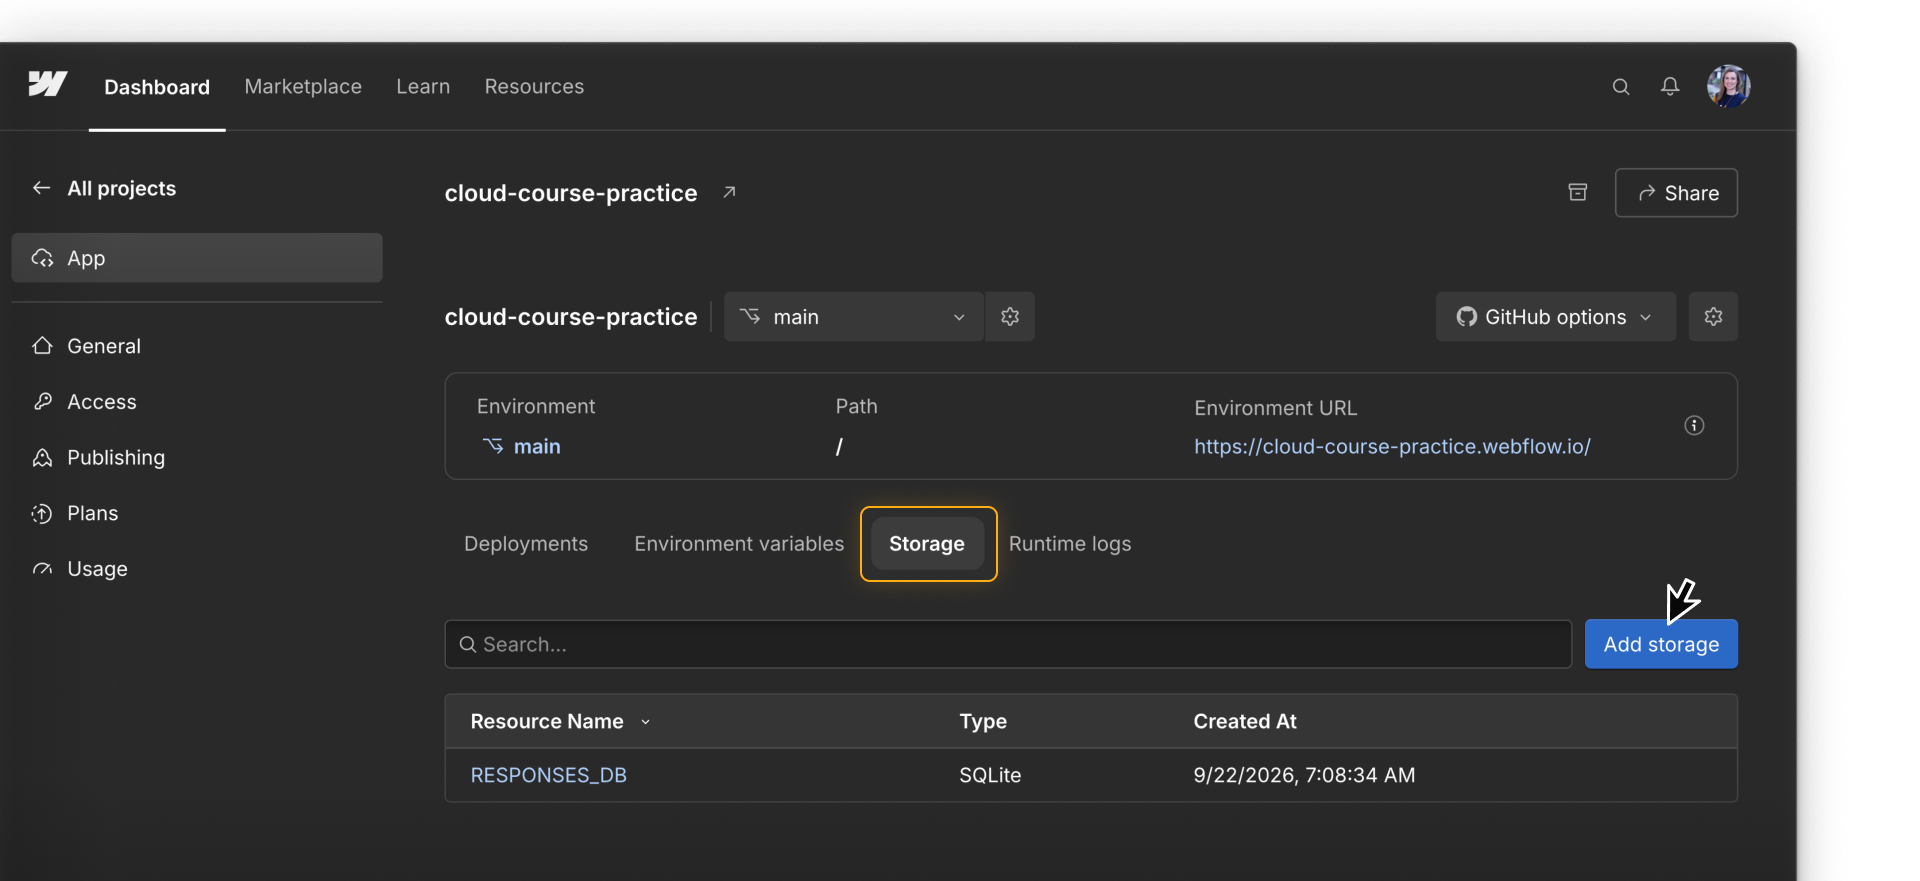Switch to the Deployments tab
The width and height of the screenshot is (1920, 881).
(526, 544)
